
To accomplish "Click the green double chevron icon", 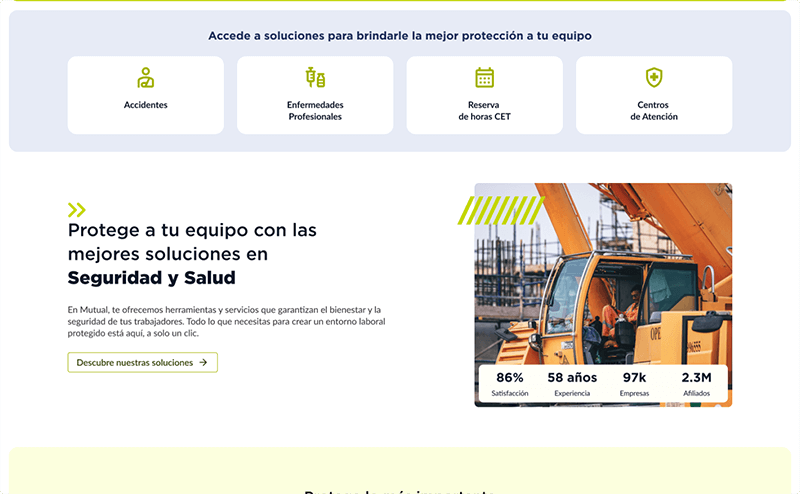I will tap(77, 210).
